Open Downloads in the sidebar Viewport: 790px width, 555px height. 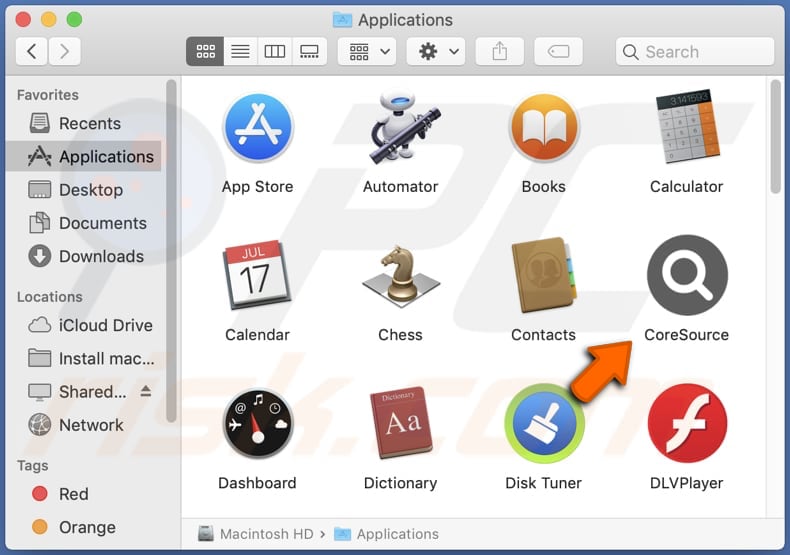[x=83, y=256]
